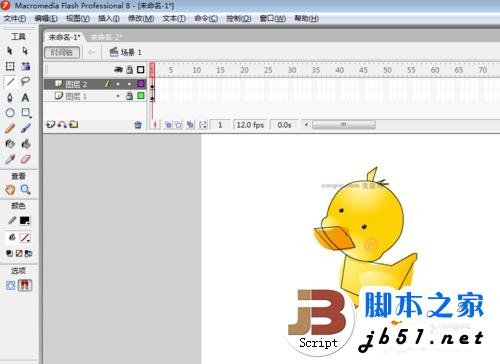Select the Line tool
The image size is (500, 364).
tap(10, 81)
